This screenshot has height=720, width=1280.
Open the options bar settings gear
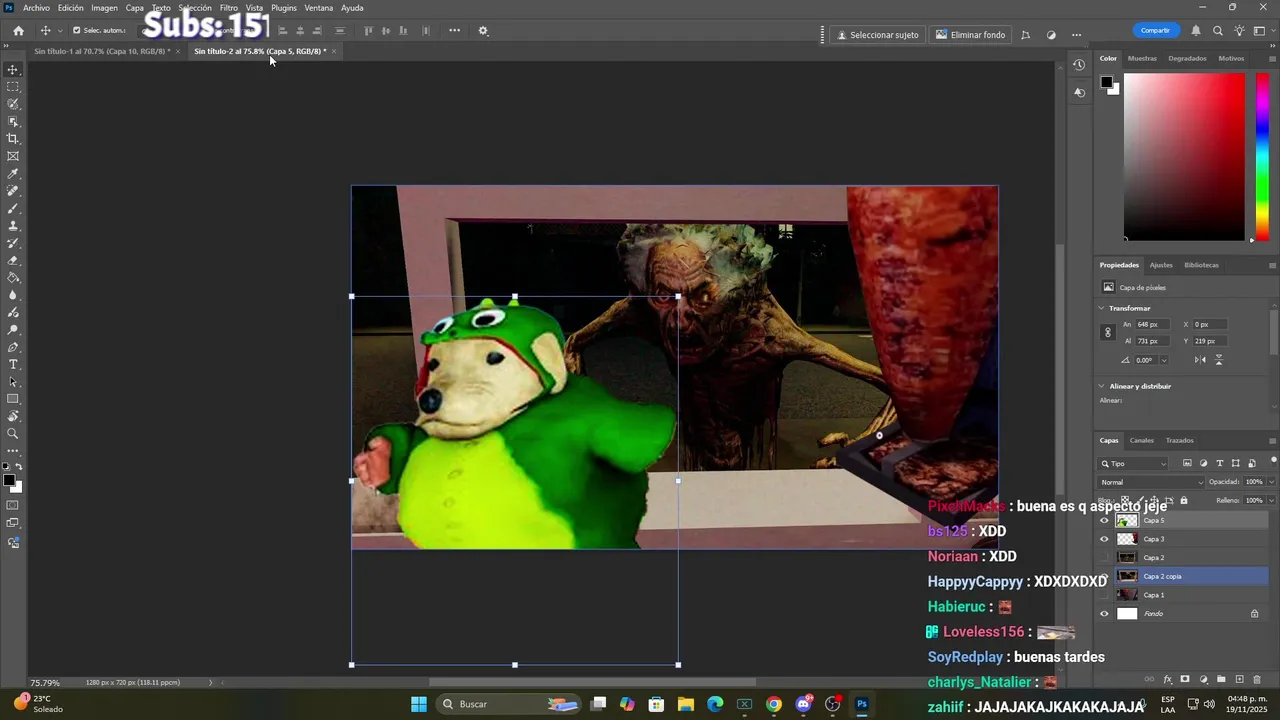483,31
